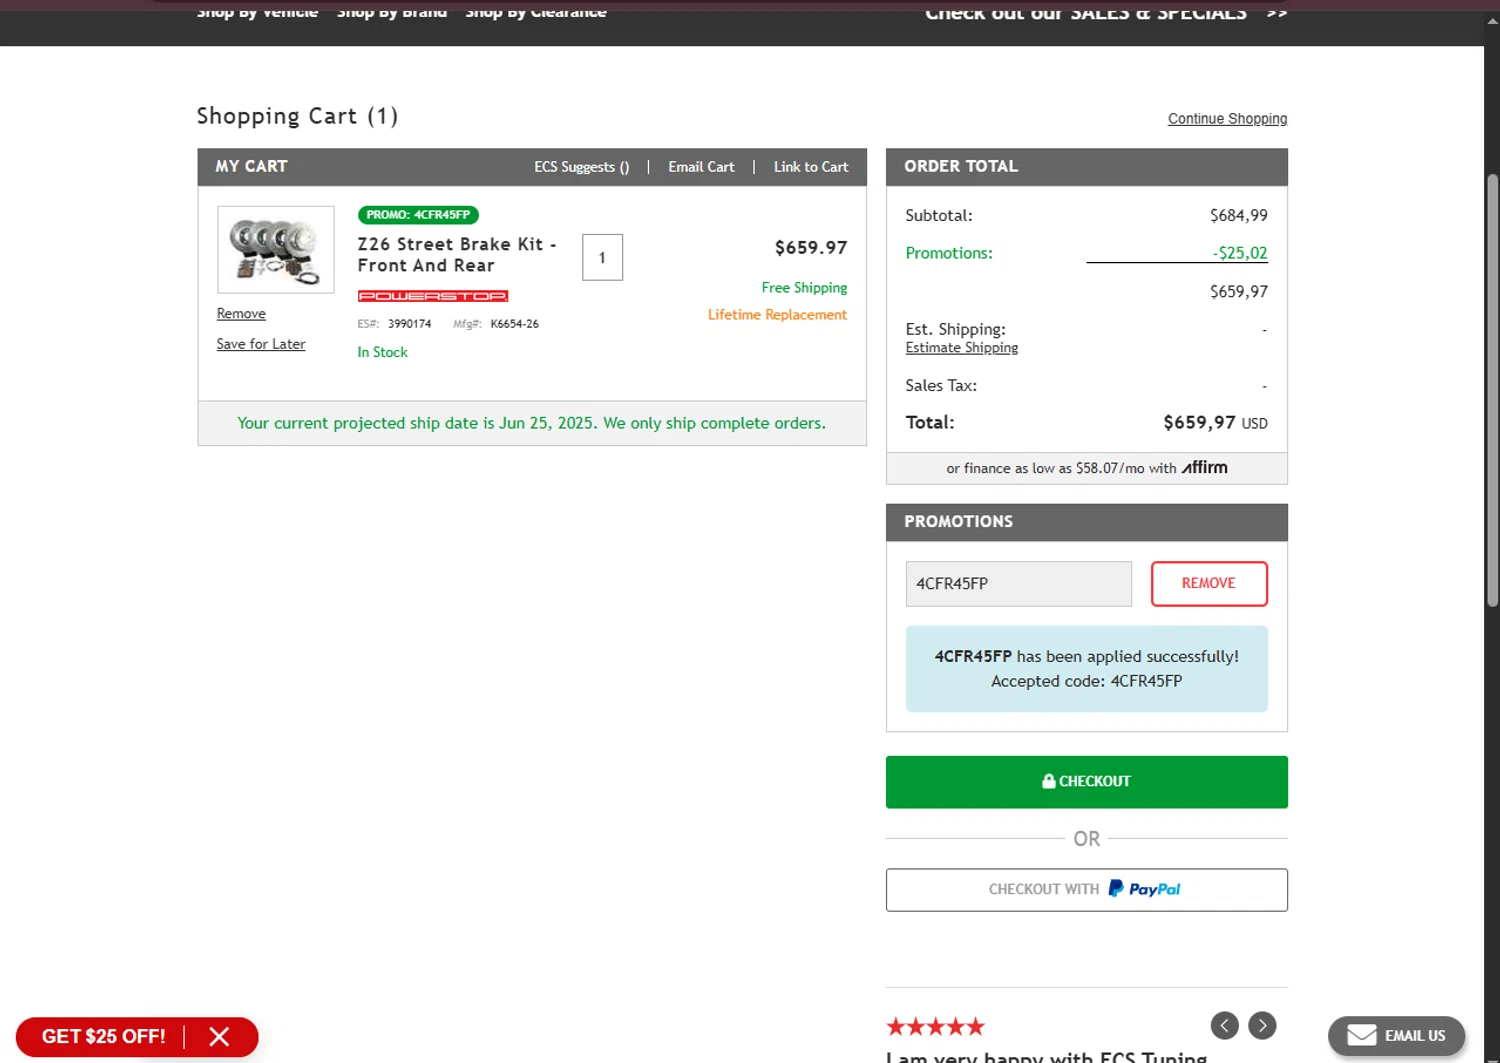Edit the item quantity box
Screen dimensions: 1500x1063
click(x=602, y=258)
